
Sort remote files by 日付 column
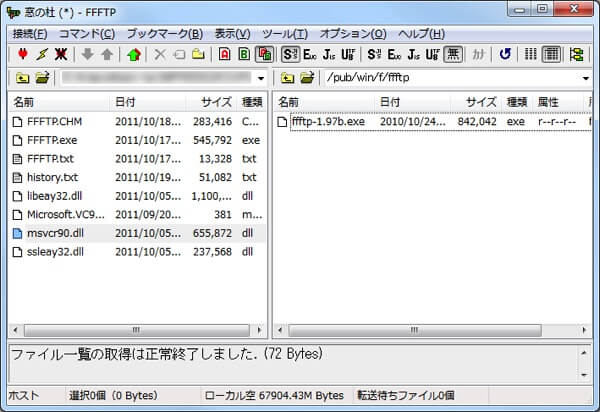pos(412,102)
